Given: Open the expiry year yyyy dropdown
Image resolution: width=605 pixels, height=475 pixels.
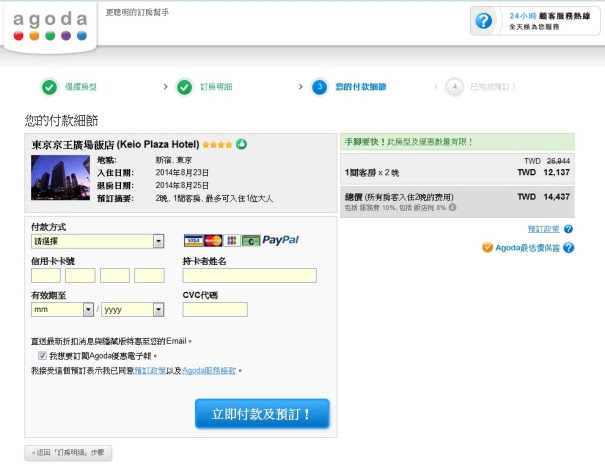Looking at the screenshot, I should (x=133, y=309).
